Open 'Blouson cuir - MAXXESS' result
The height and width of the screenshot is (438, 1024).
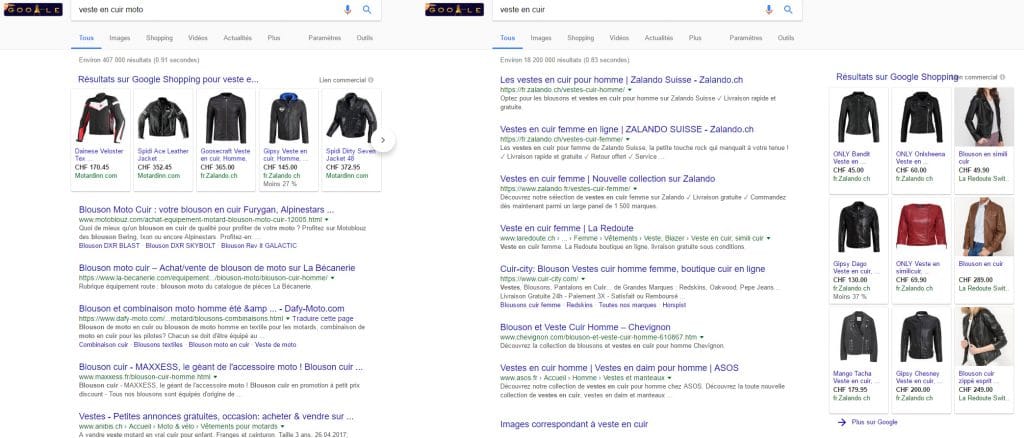221,367
